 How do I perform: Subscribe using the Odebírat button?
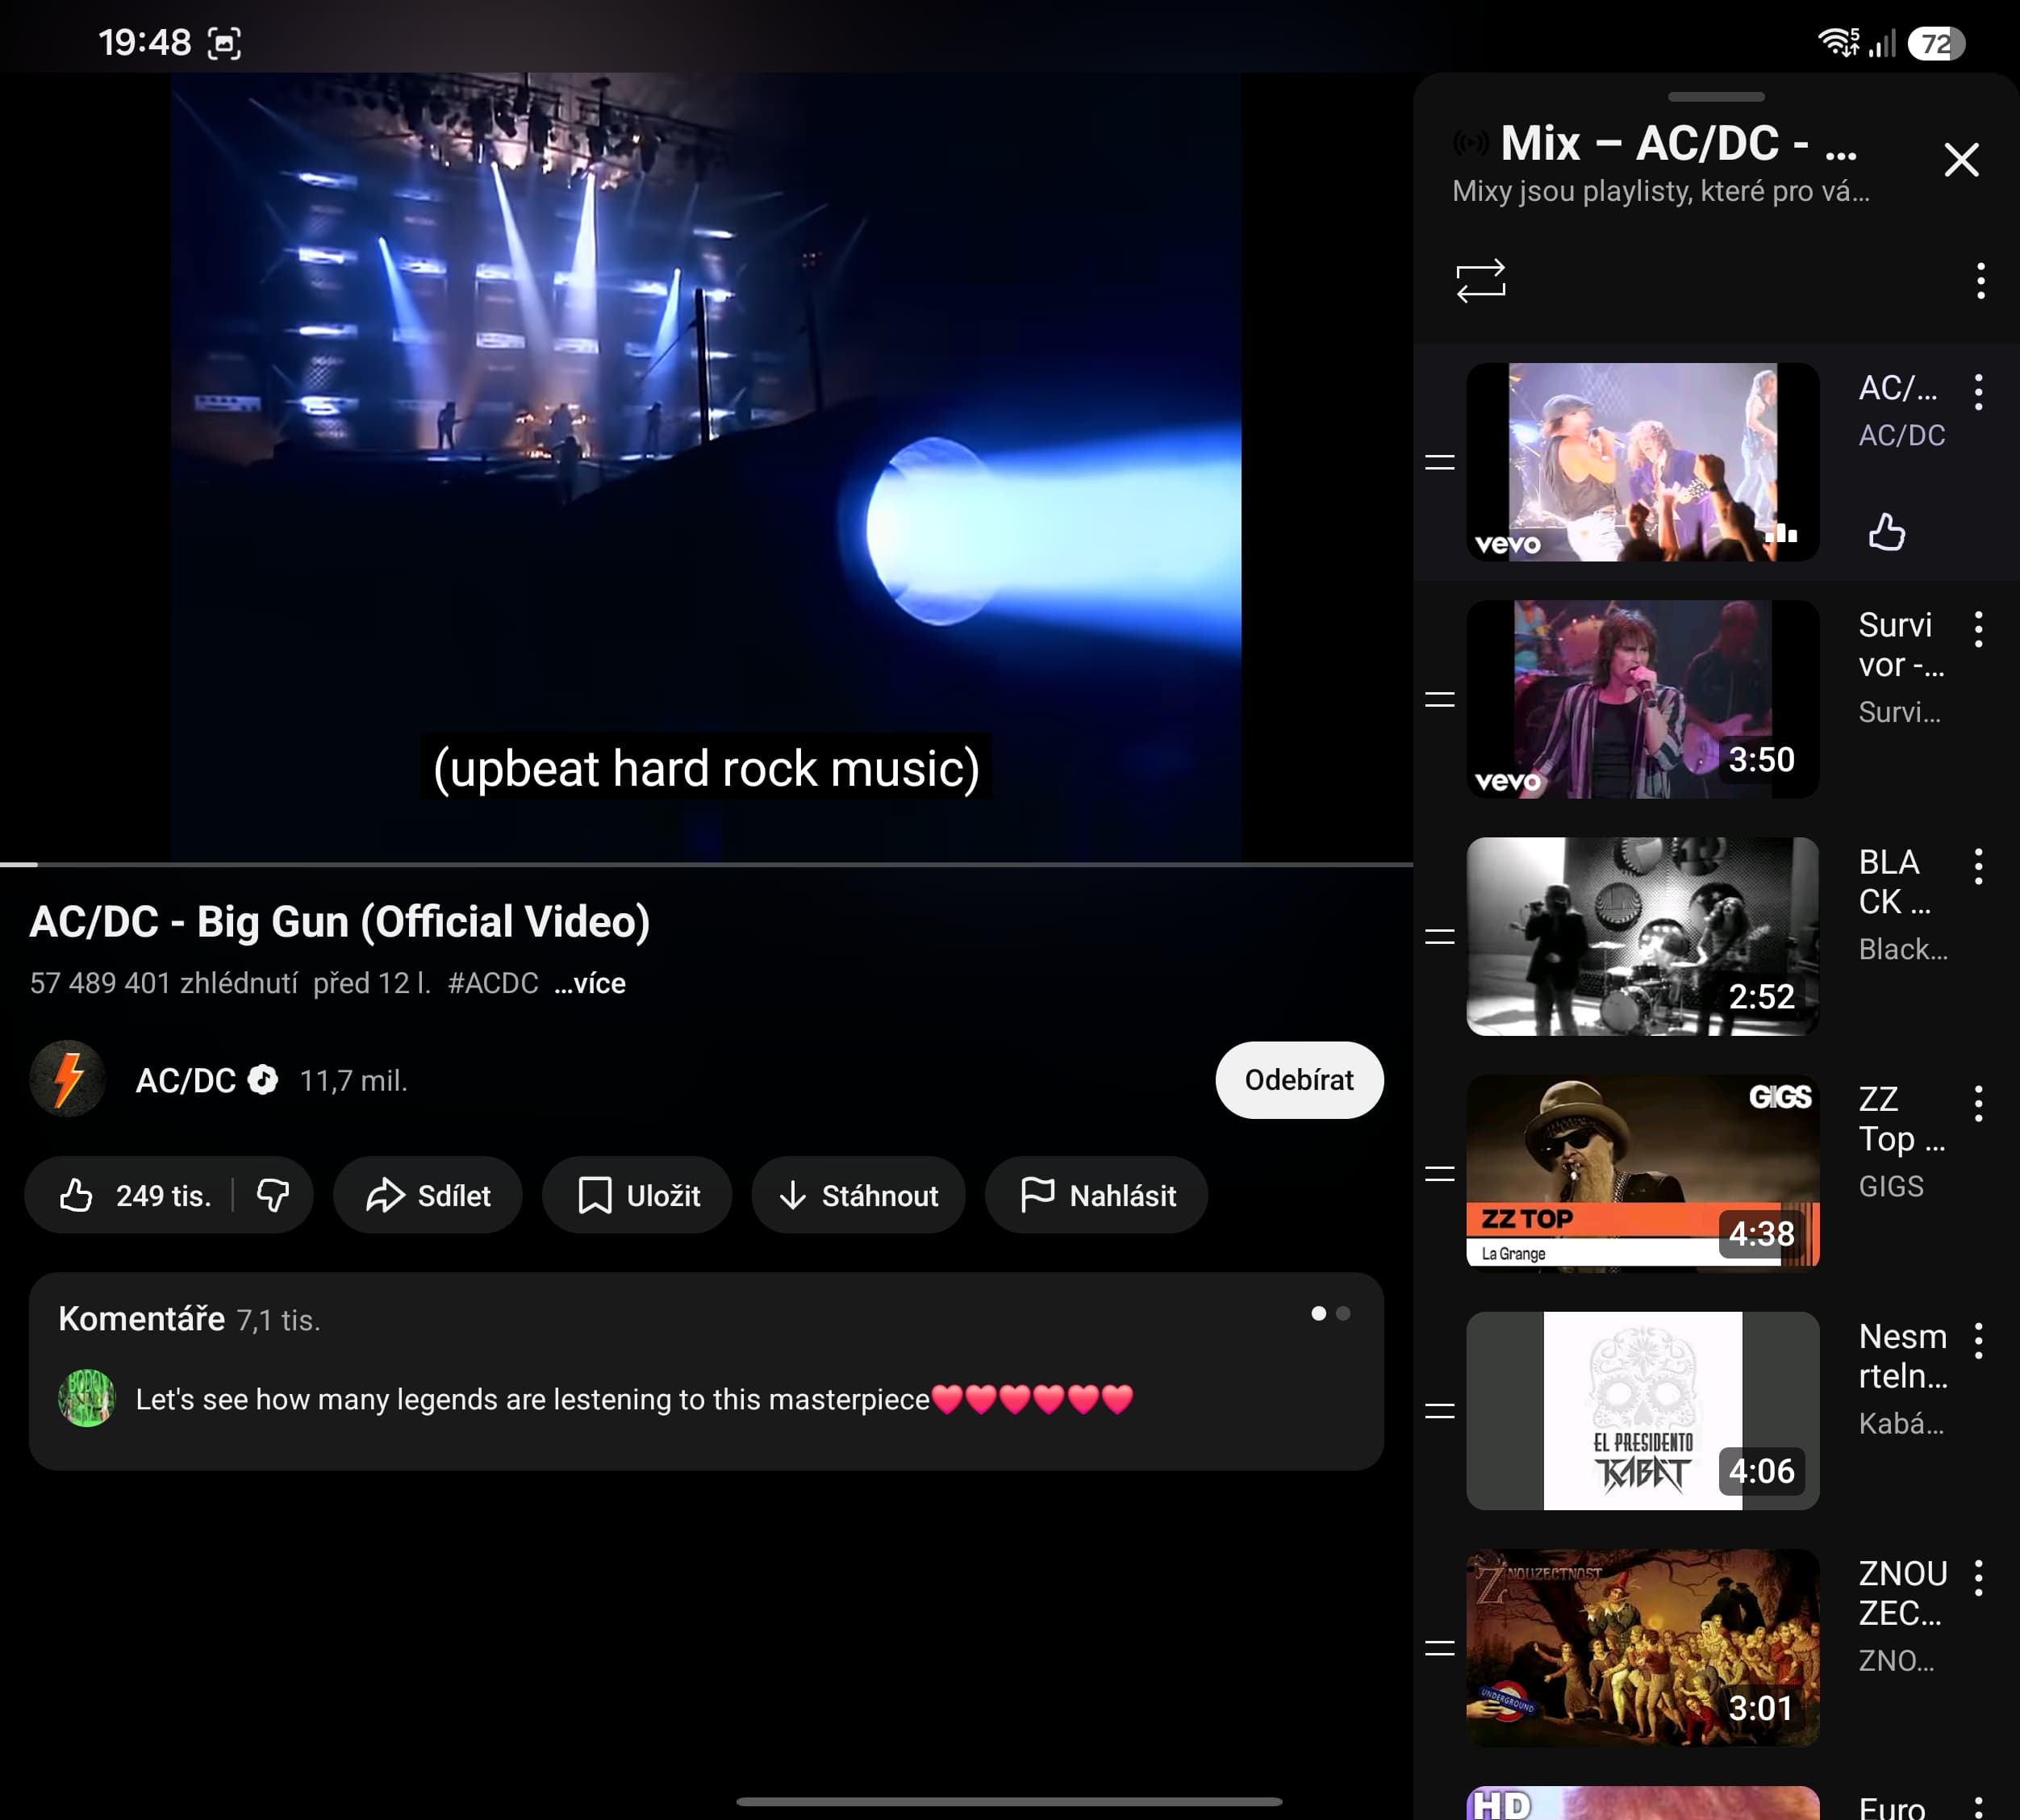pyautogui.click(x=1299, y=1080)
